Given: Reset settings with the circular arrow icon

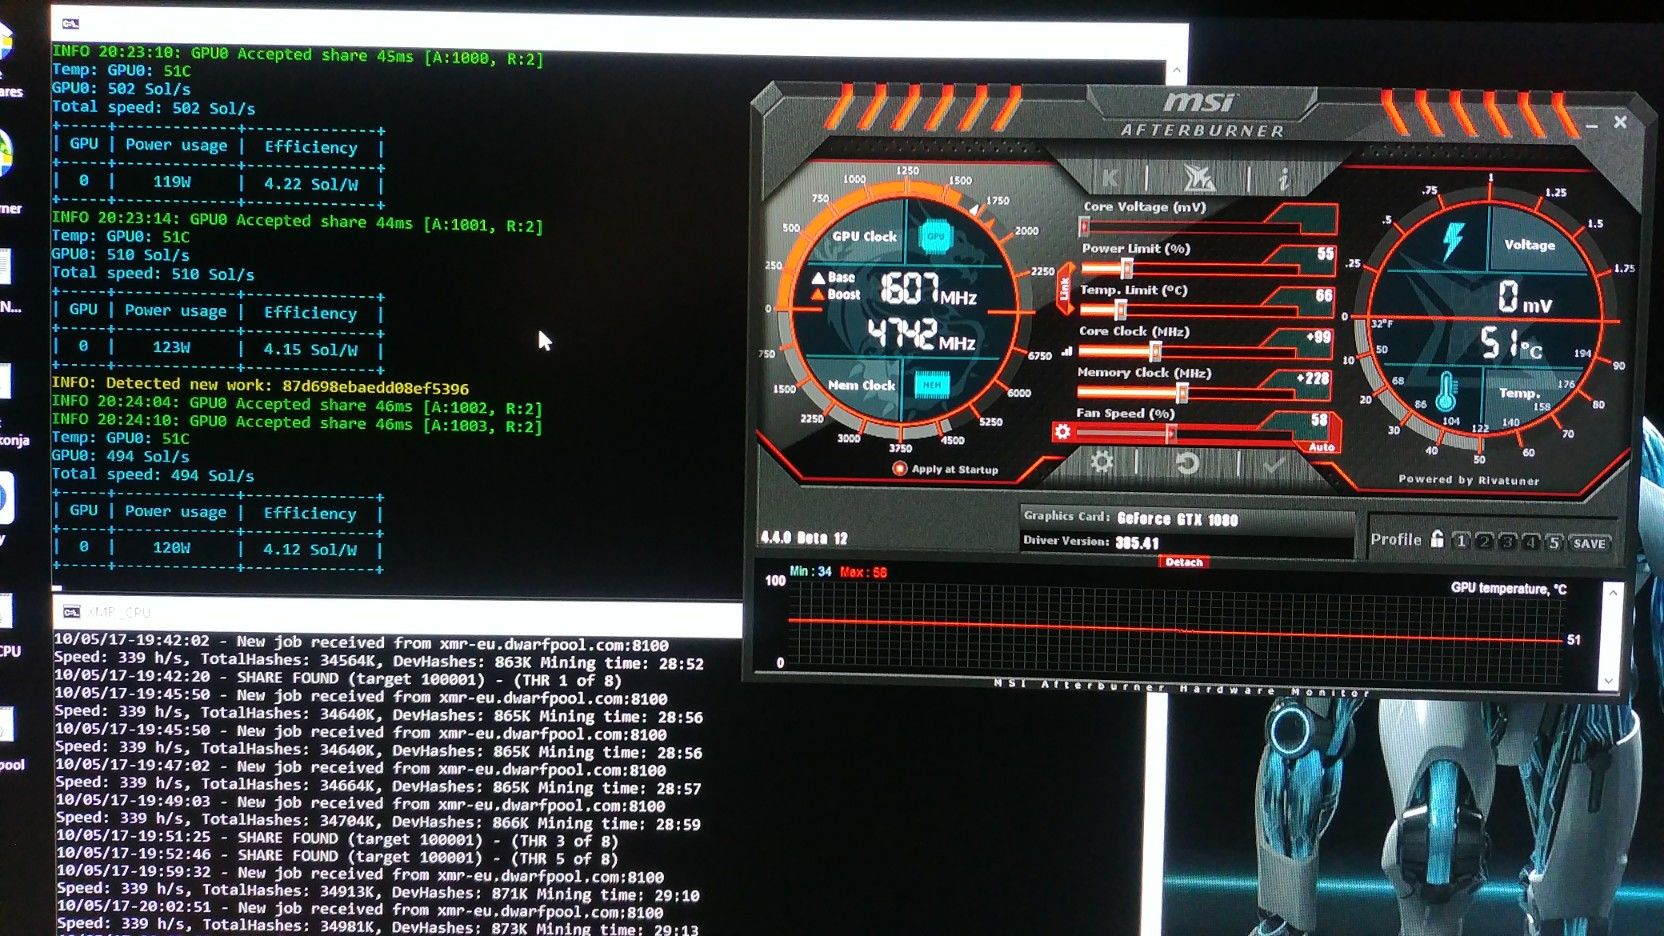Looking at the screenshot, I should (1187, 463).
